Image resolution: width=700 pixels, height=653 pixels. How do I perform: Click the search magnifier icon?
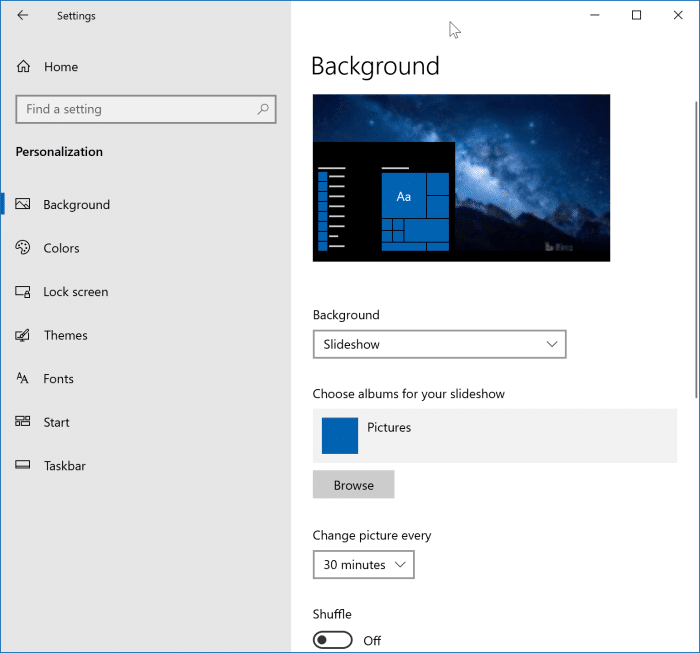pos(263,109)
